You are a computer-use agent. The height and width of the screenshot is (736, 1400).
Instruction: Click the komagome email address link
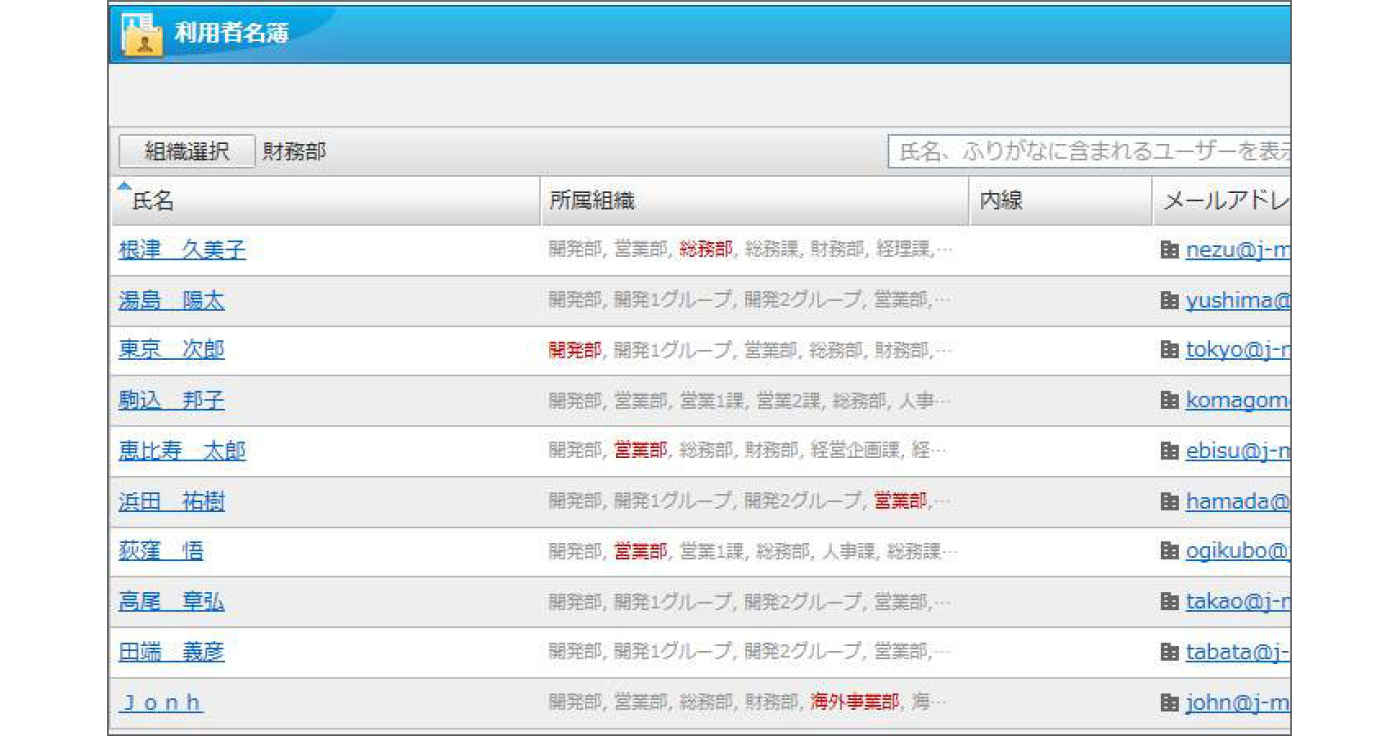pos(1238,400)
